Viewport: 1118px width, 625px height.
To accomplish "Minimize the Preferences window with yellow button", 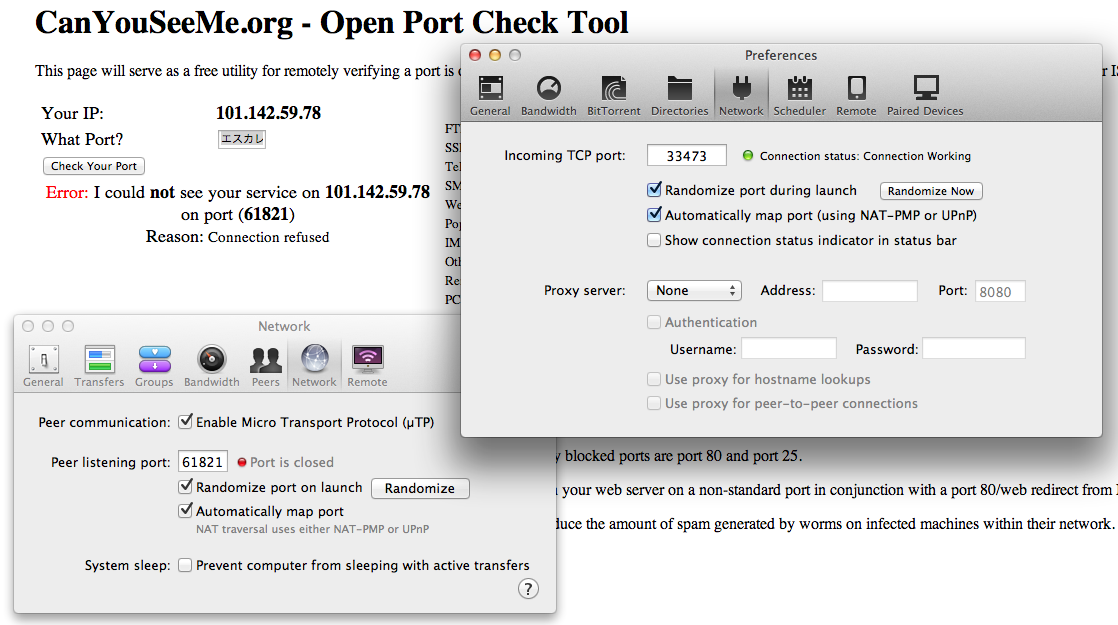I will coord(495,55).
